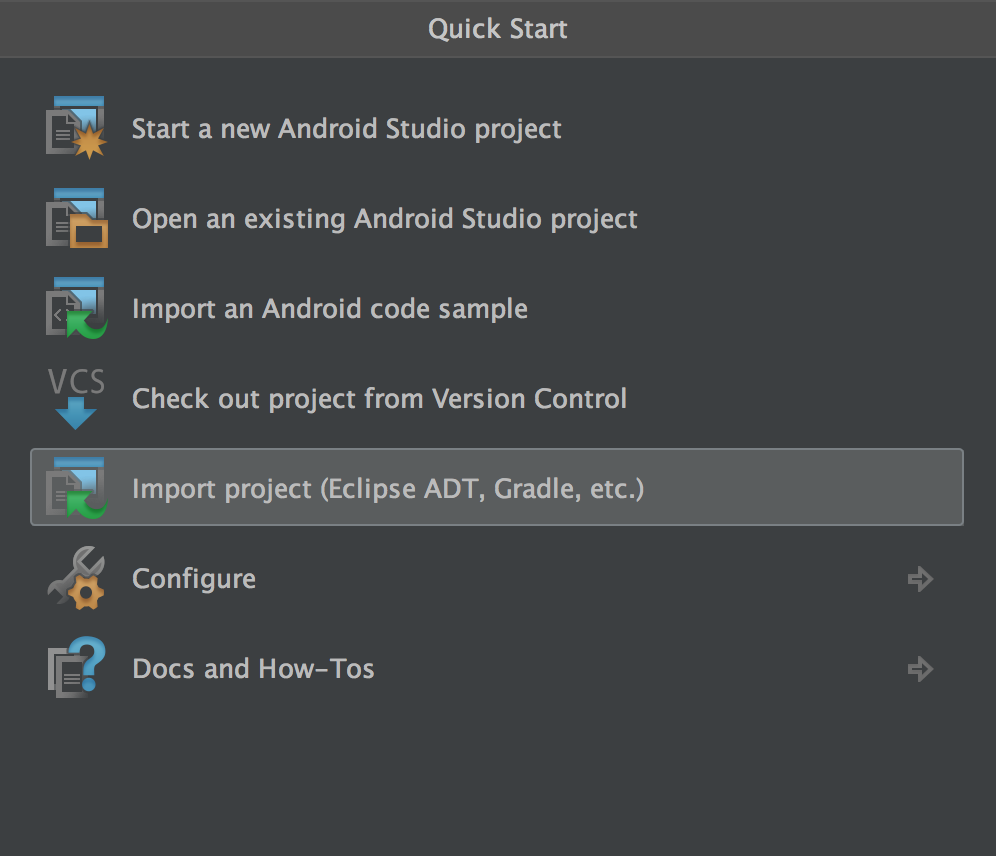This screenshot has width=996, height=856.
Task: Click the Docs question mark icon
Action: (x=76, y=667)
